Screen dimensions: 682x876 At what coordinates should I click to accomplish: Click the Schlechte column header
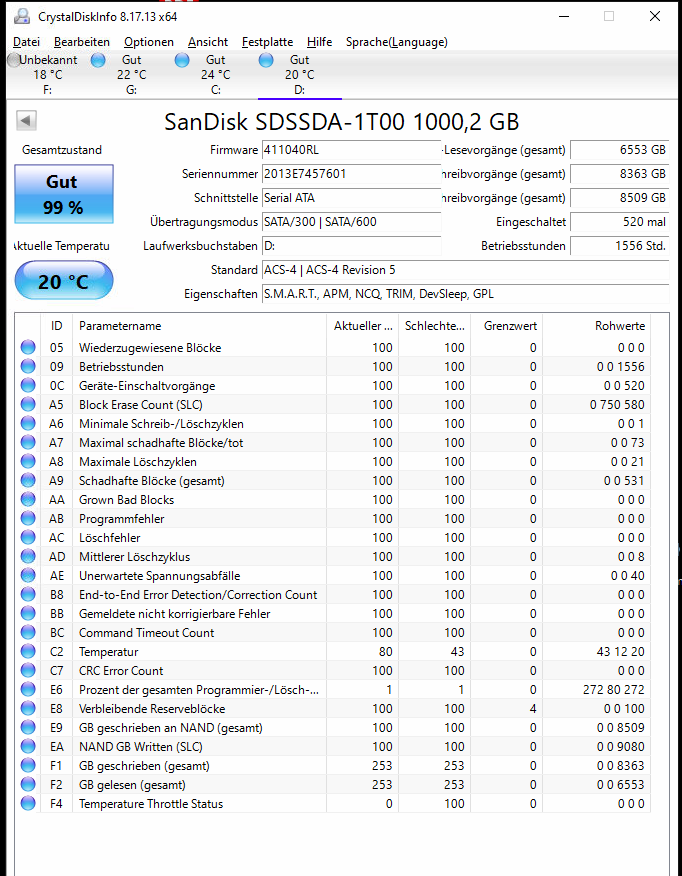click(435, 326)
